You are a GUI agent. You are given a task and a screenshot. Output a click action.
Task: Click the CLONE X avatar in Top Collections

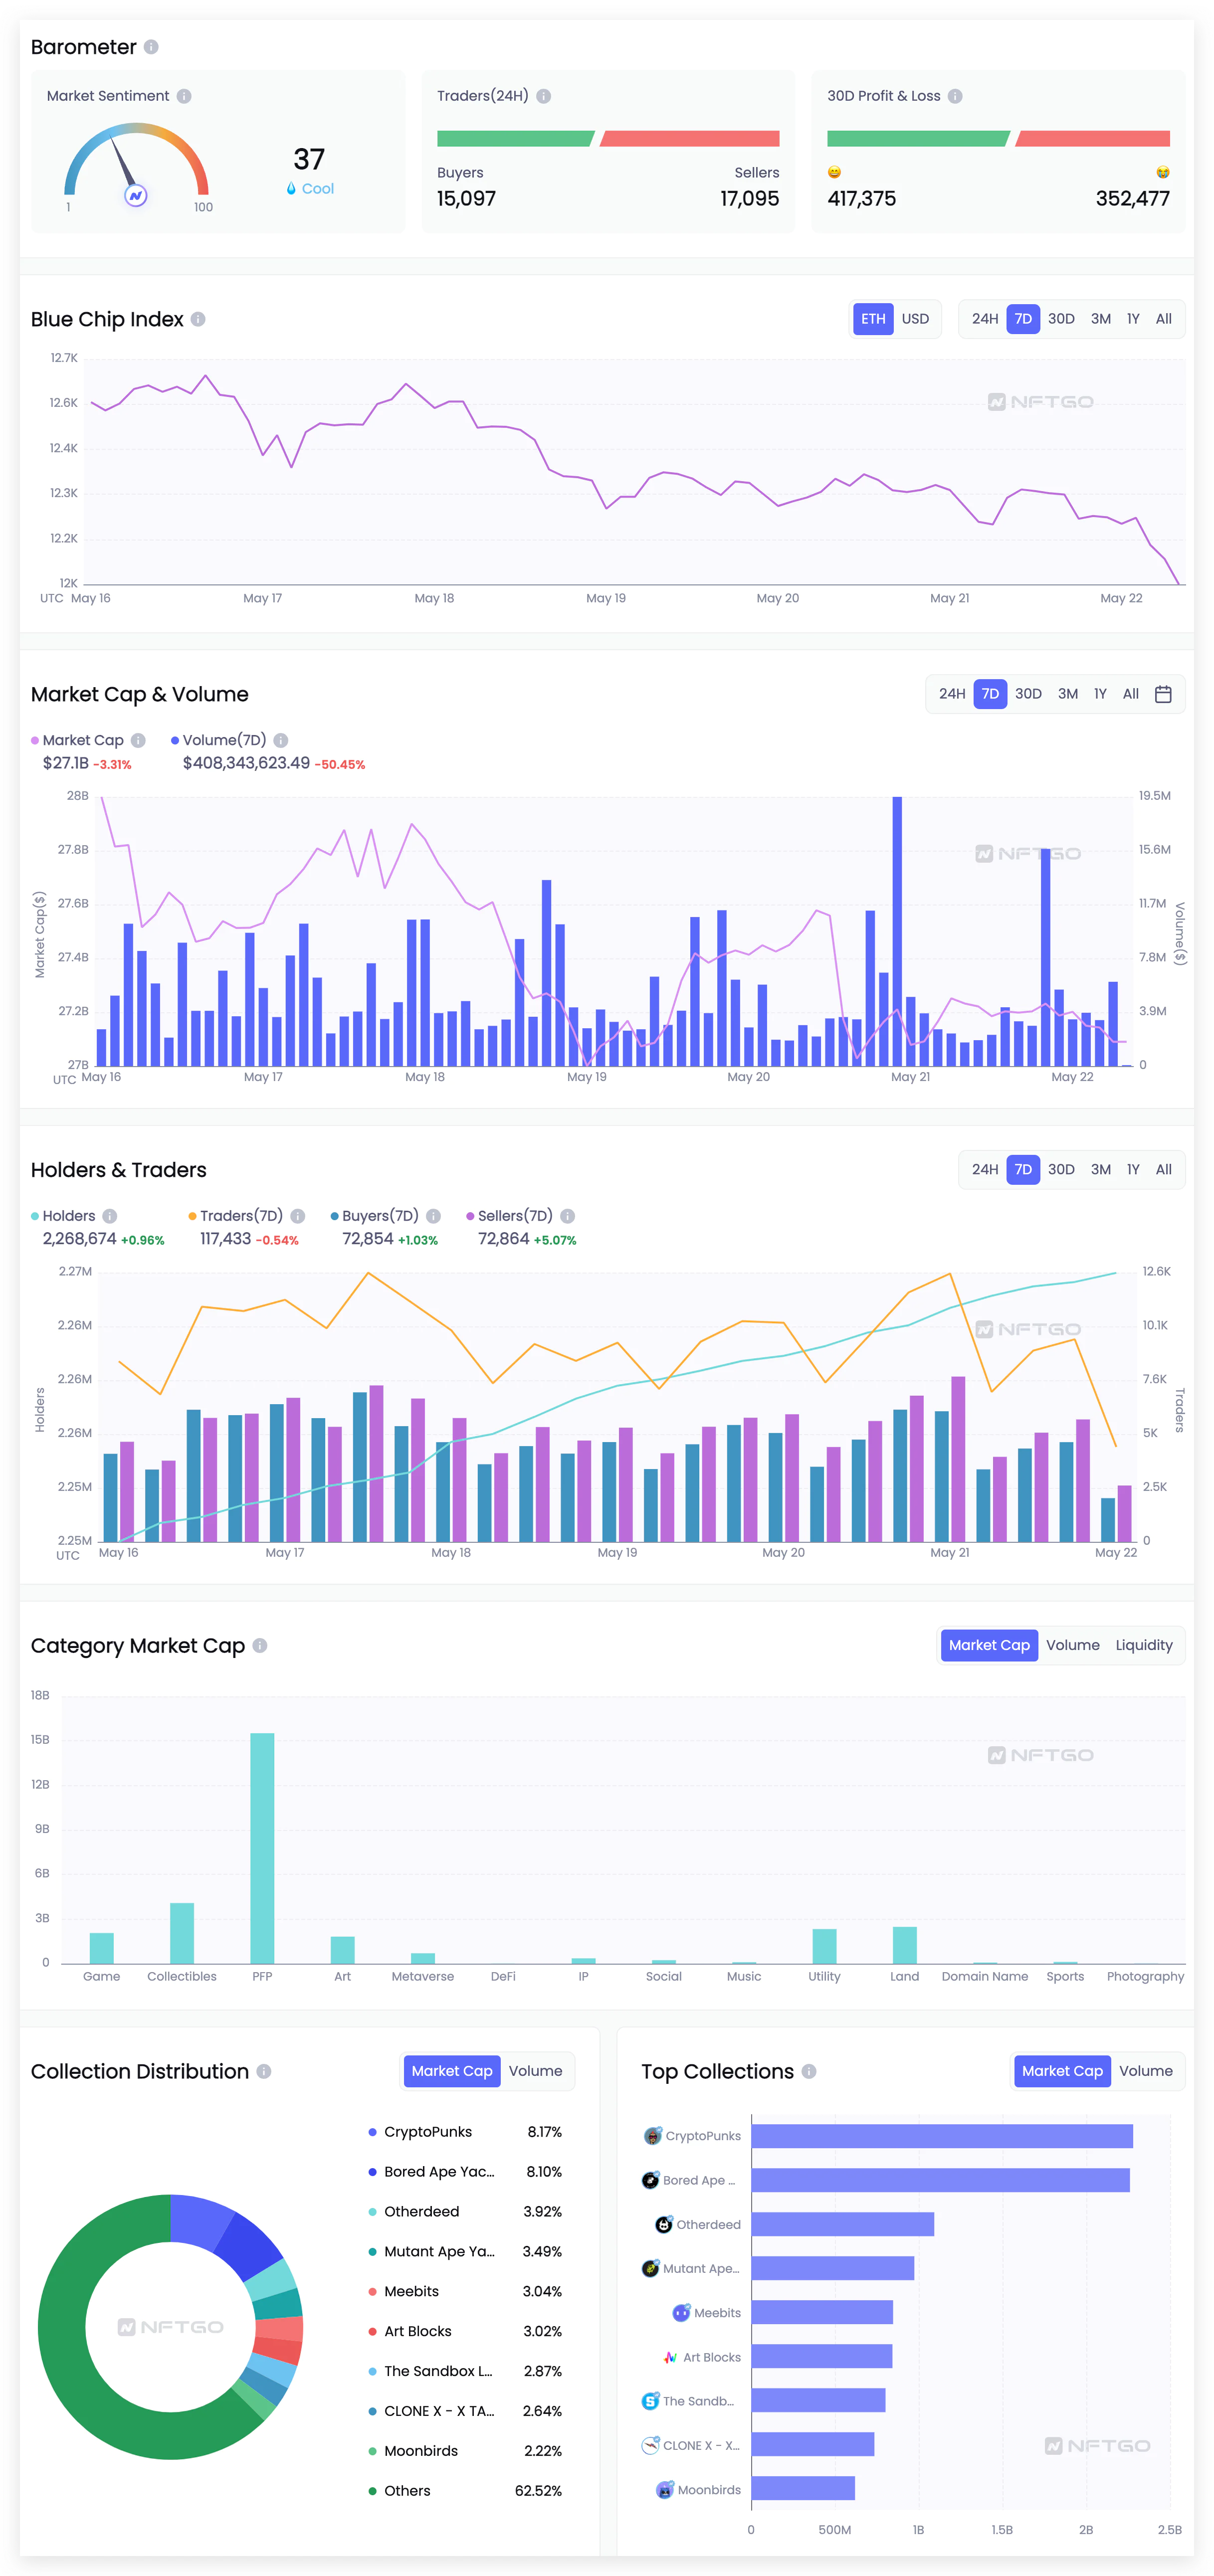[650, 2445]
